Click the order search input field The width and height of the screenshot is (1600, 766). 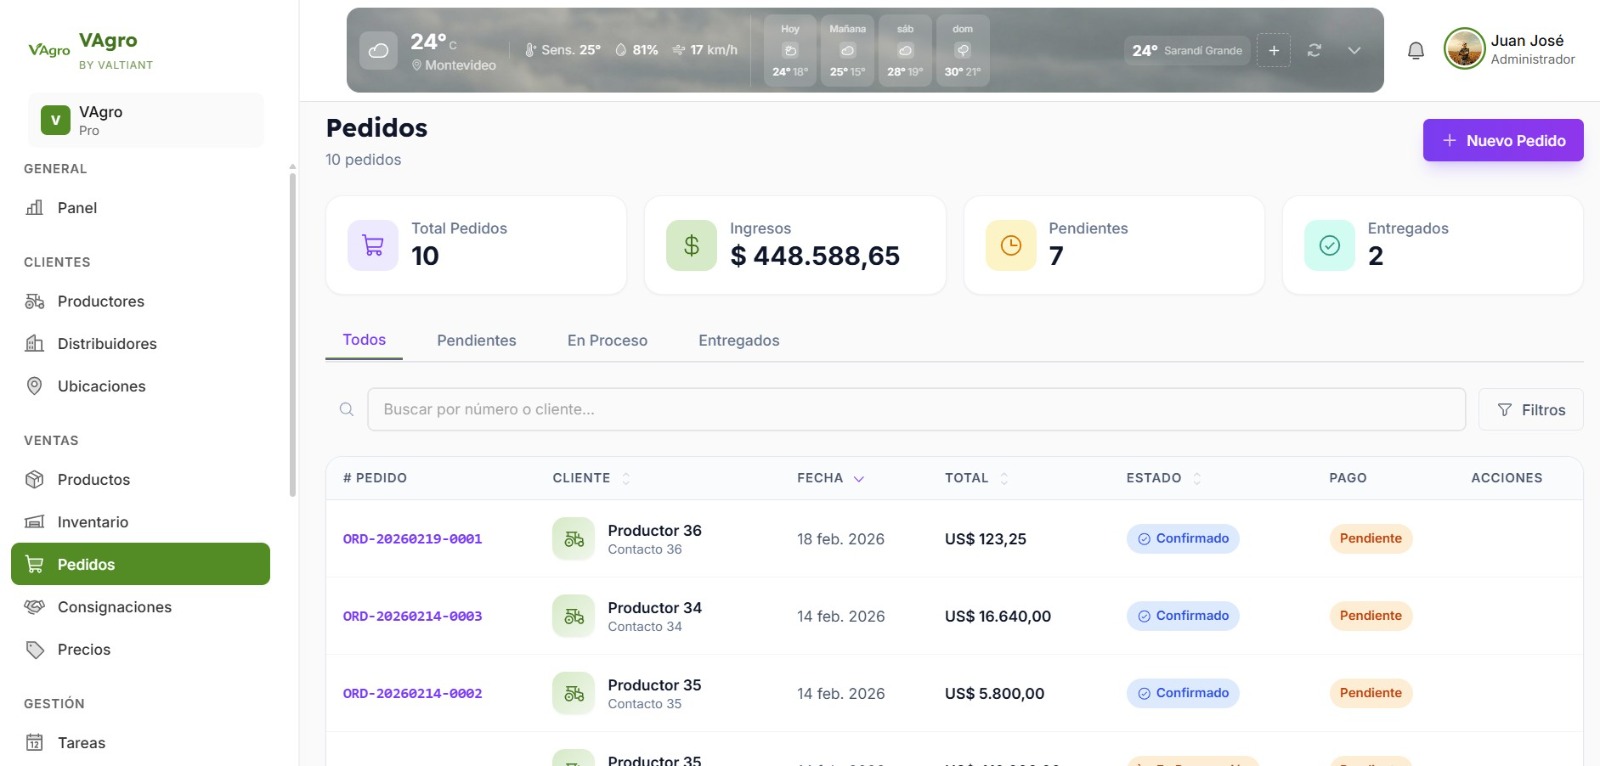[915, 409]
